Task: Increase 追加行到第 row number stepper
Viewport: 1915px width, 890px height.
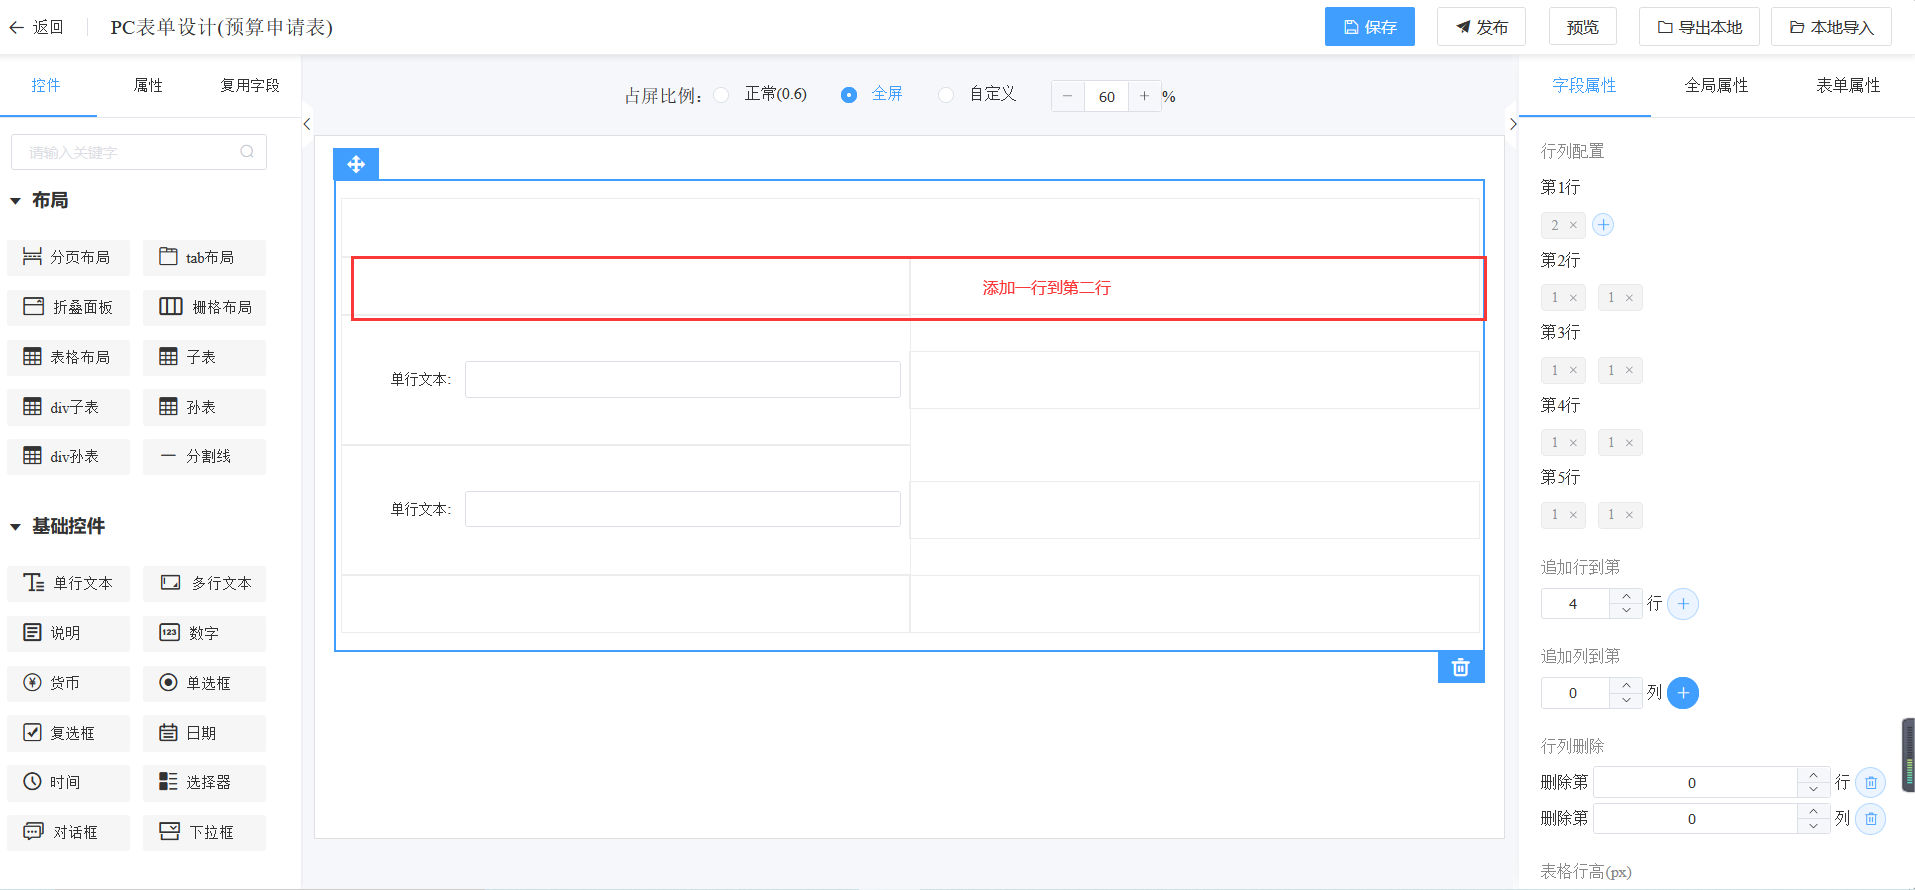Action: pos(1626,597)
